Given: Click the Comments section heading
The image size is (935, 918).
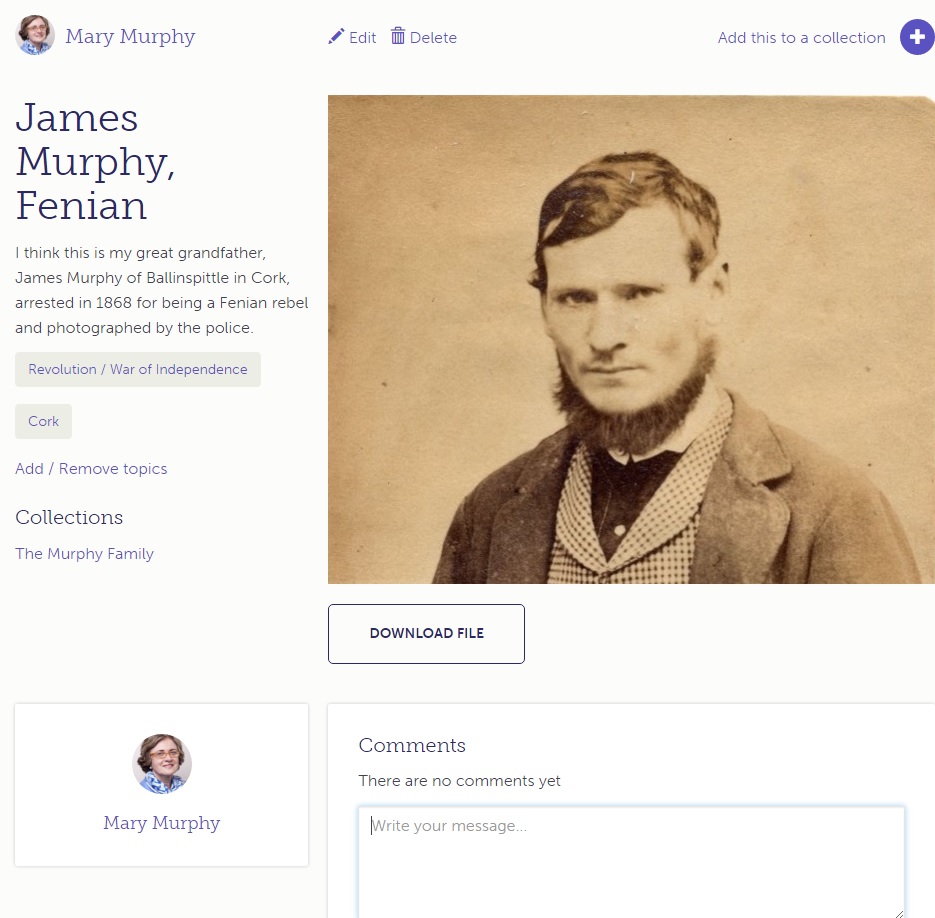Looking at the screenshot, I should (412, 745).
